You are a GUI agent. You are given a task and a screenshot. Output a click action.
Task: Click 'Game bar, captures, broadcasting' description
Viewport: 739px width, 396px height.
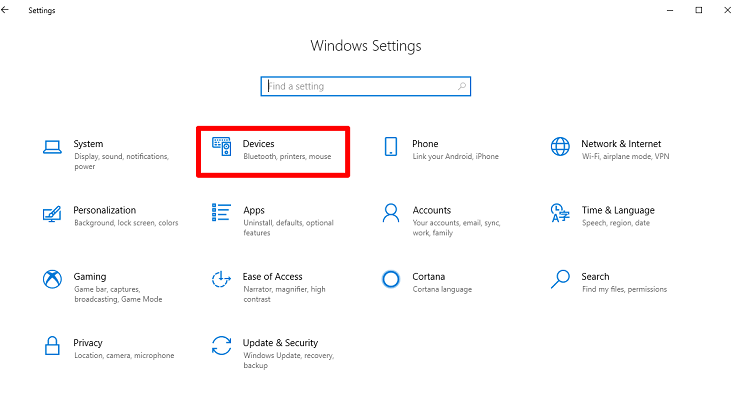pyautogui.click(x=118, y=294)
